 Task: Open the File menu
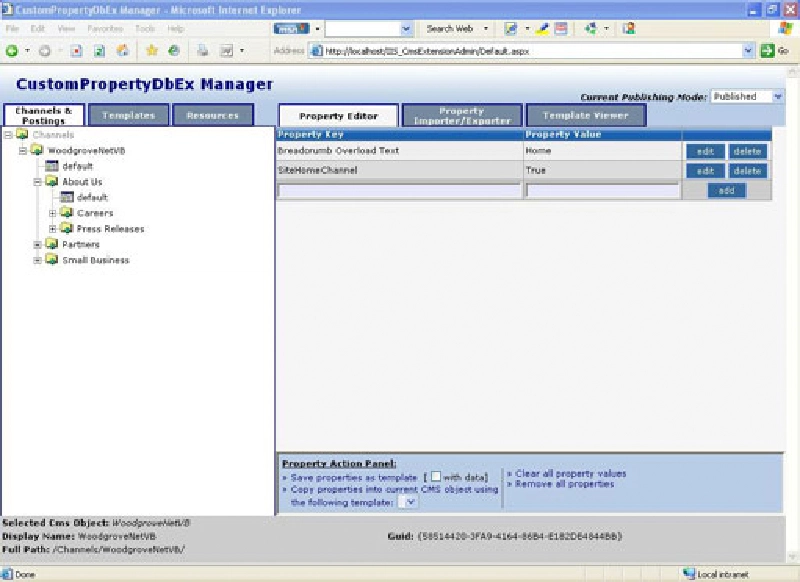point(12,29)
